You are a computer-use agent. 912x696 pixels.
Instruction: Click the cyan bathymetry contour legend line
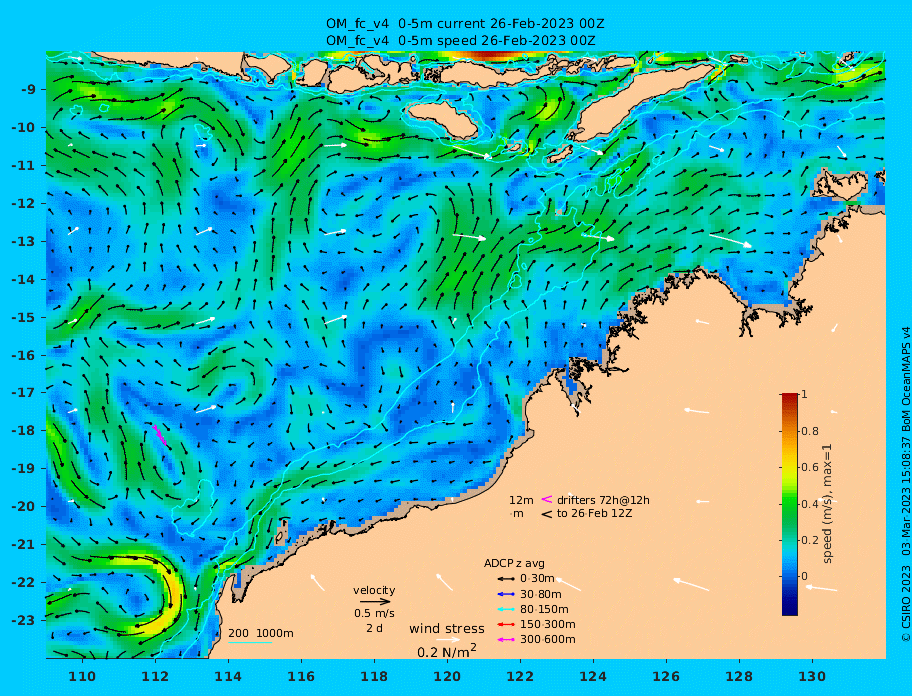pyautogui.click(x=250, y=643)
